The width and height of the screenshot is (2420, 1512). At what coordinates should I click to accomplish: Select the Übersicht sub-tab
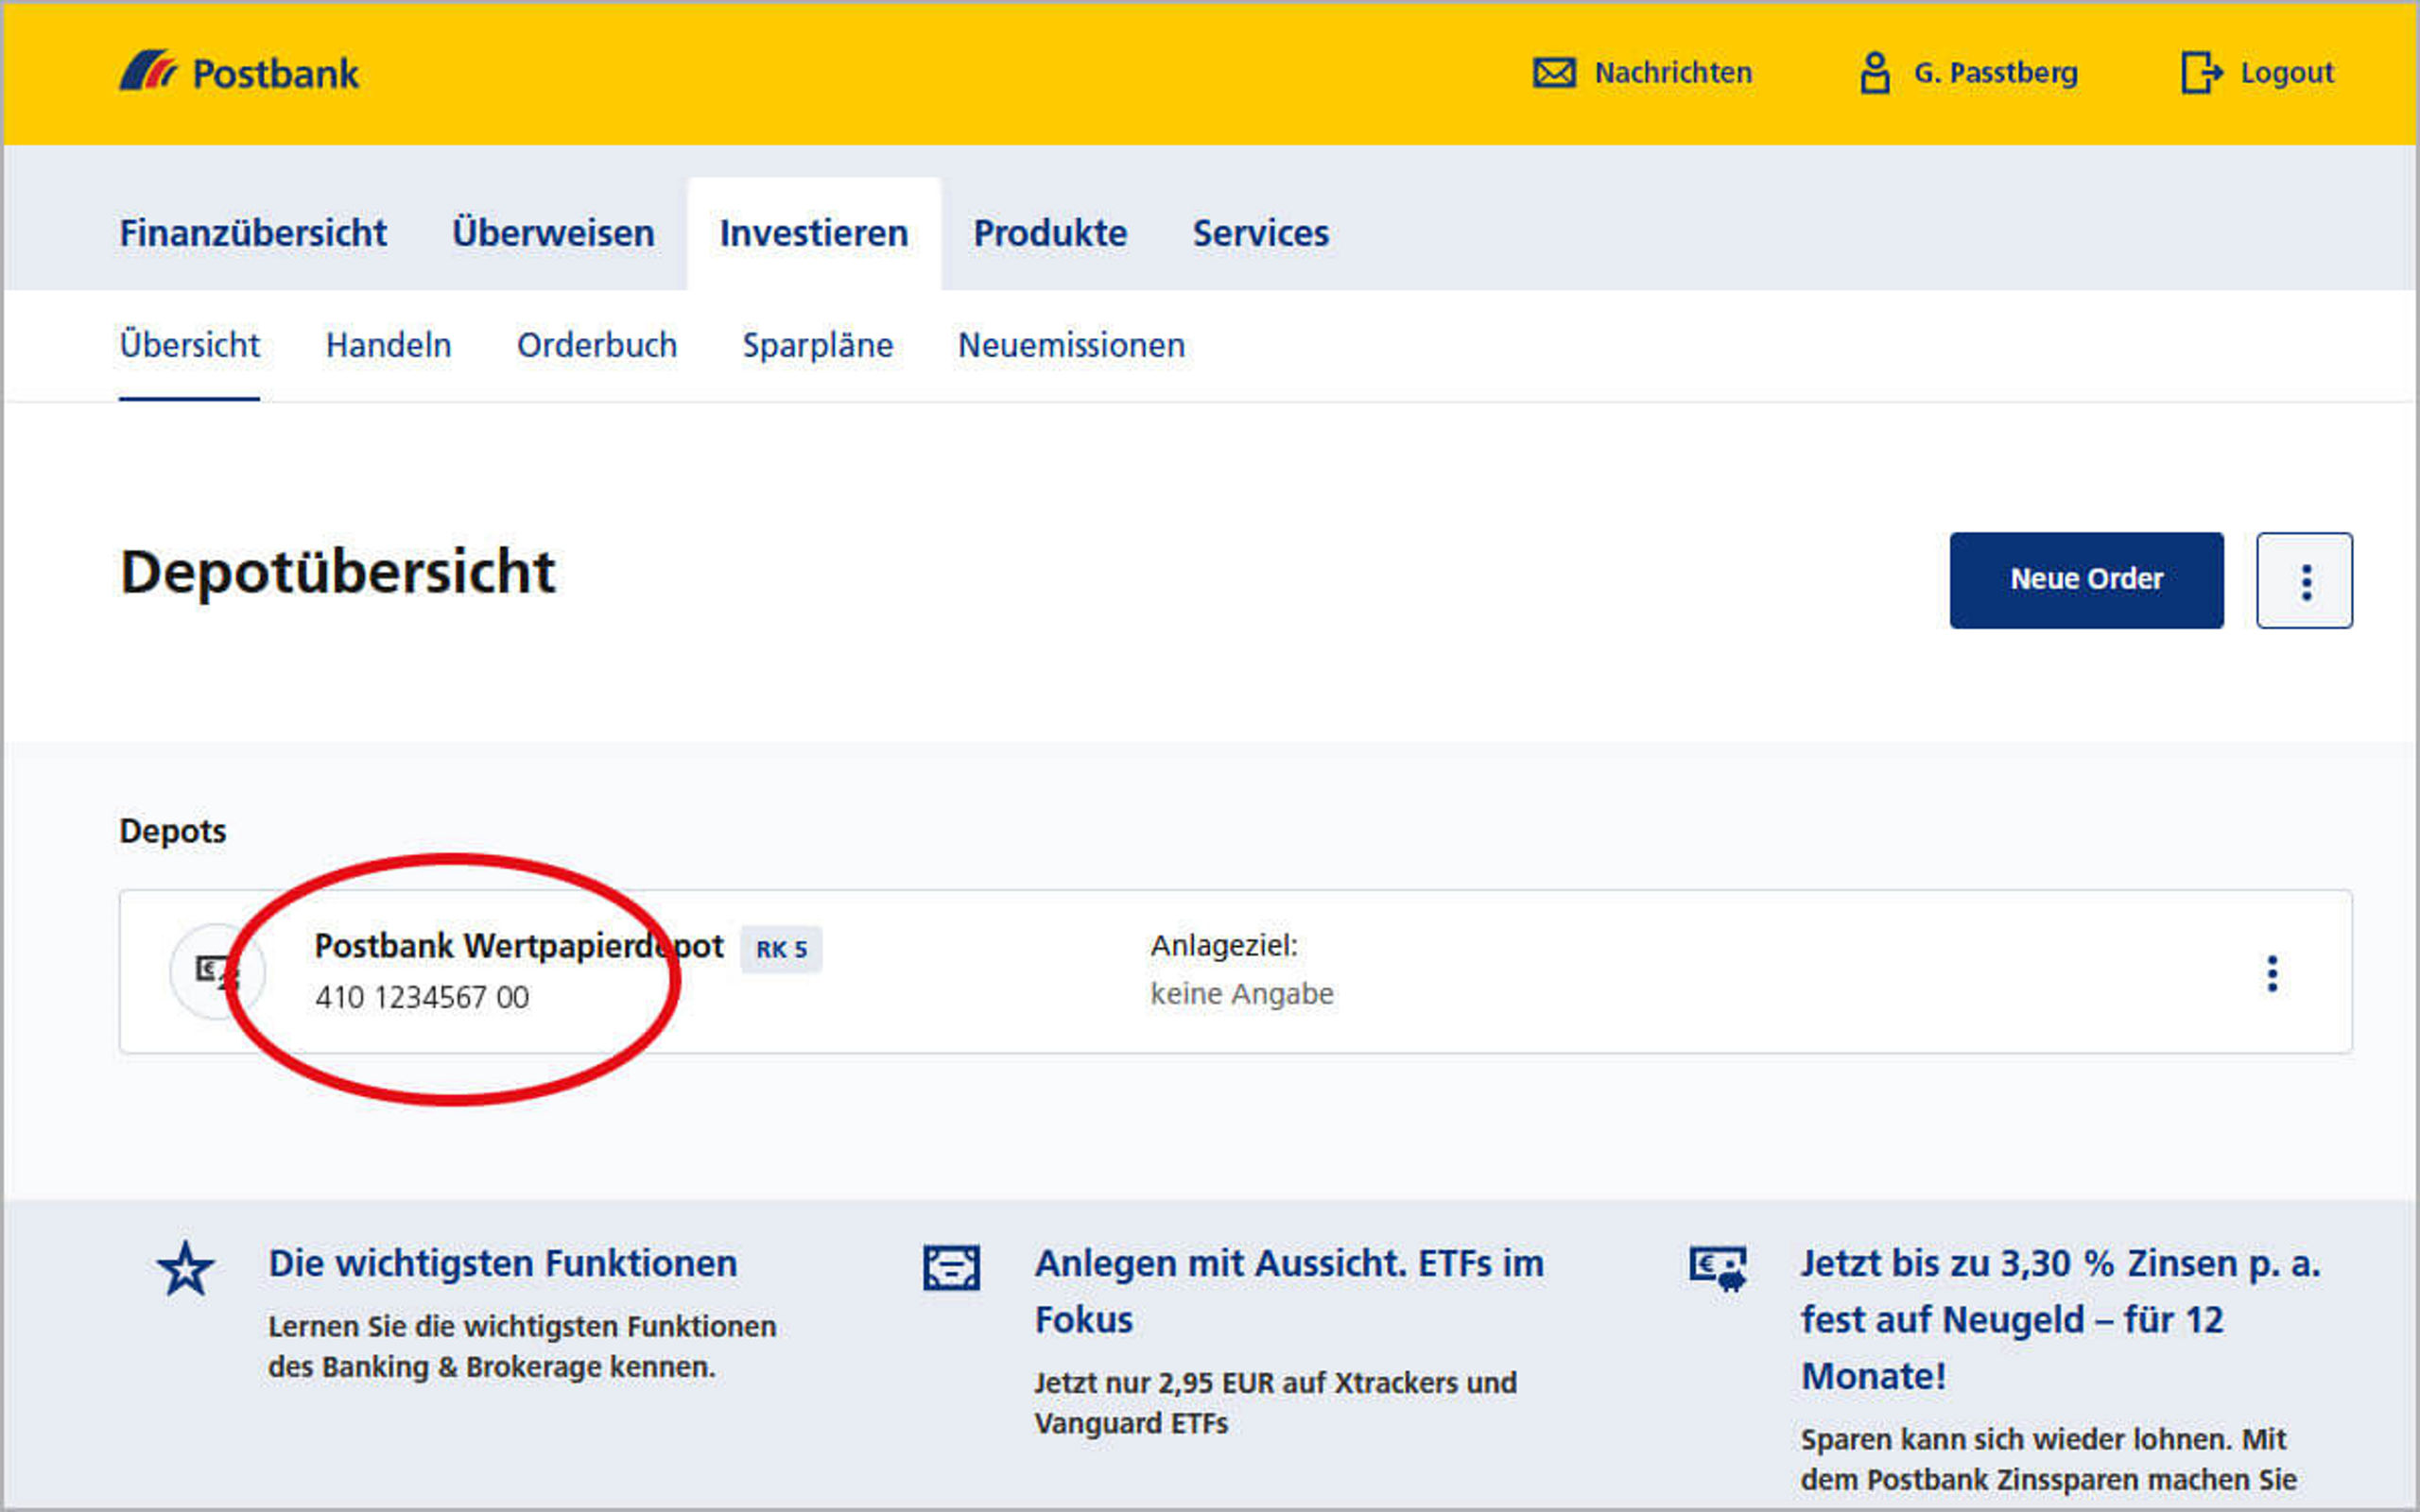coord(189,345)
